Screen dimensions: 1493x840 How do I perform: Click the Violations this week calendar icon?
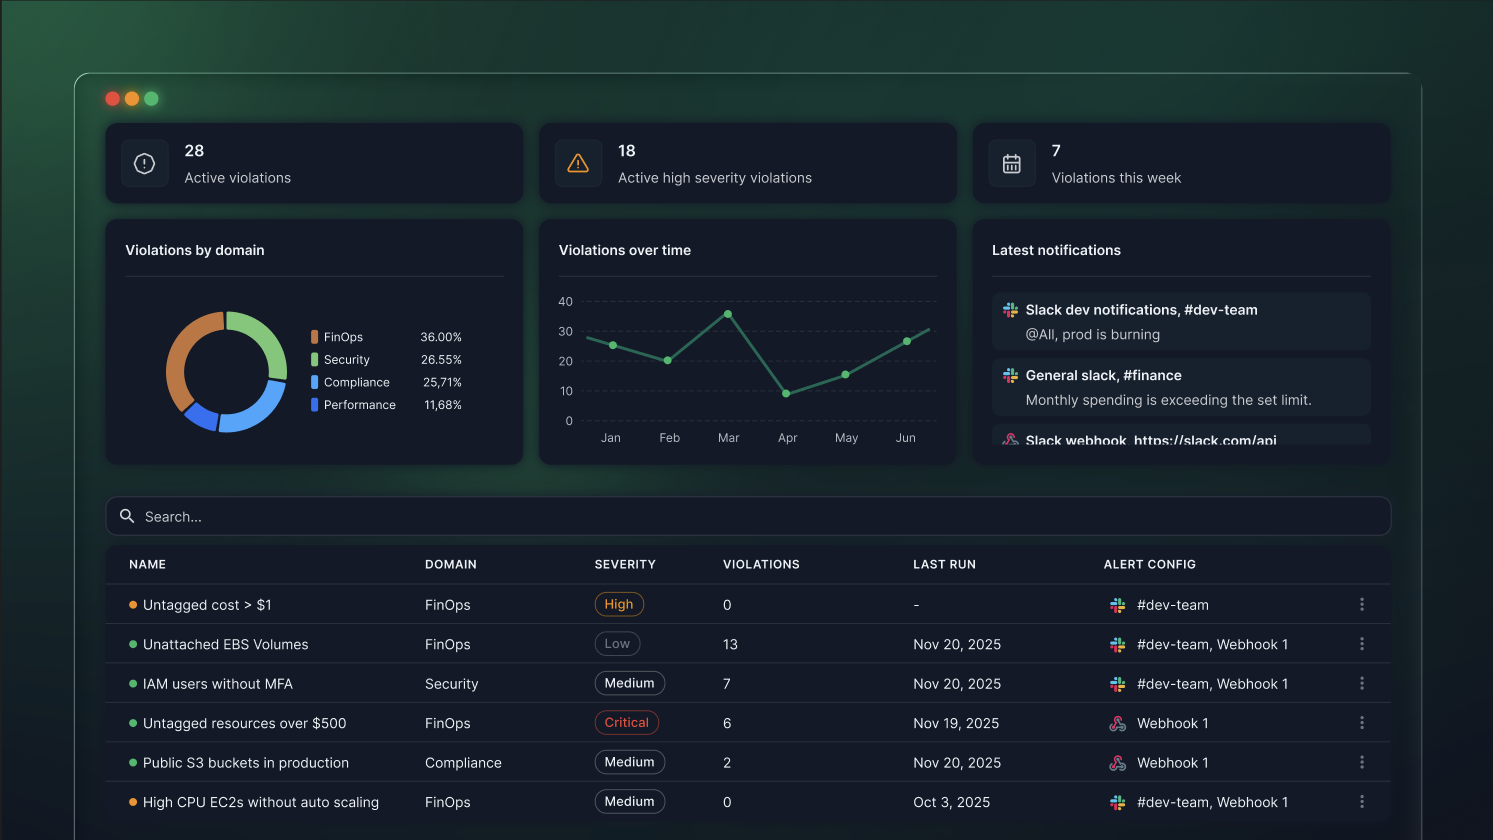coord(1011,164)
